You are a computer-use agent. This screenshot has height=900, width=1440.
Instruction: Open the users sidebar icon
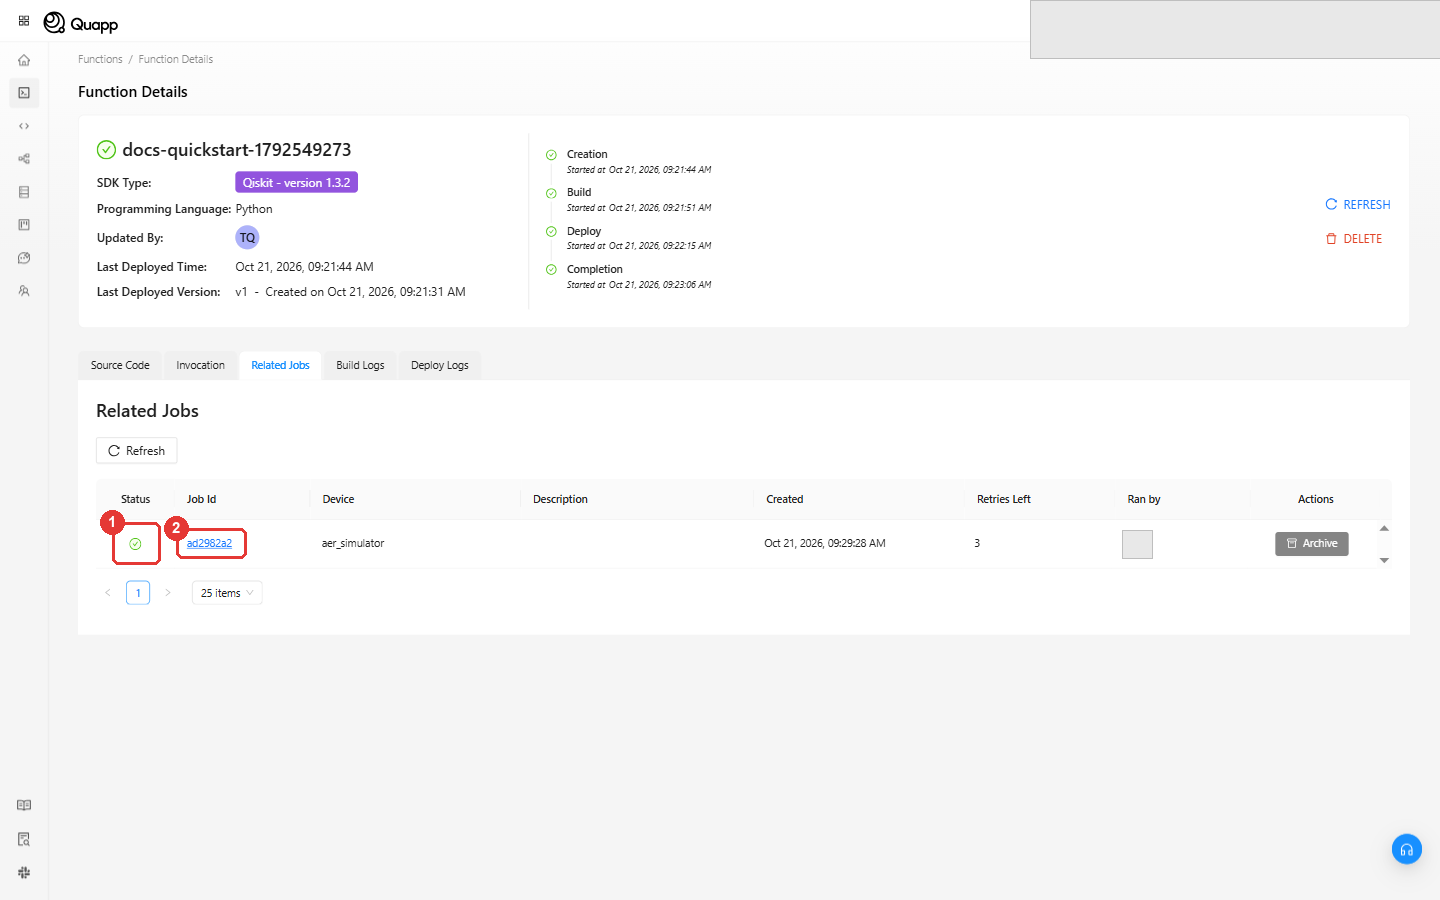tap(24, 291)
